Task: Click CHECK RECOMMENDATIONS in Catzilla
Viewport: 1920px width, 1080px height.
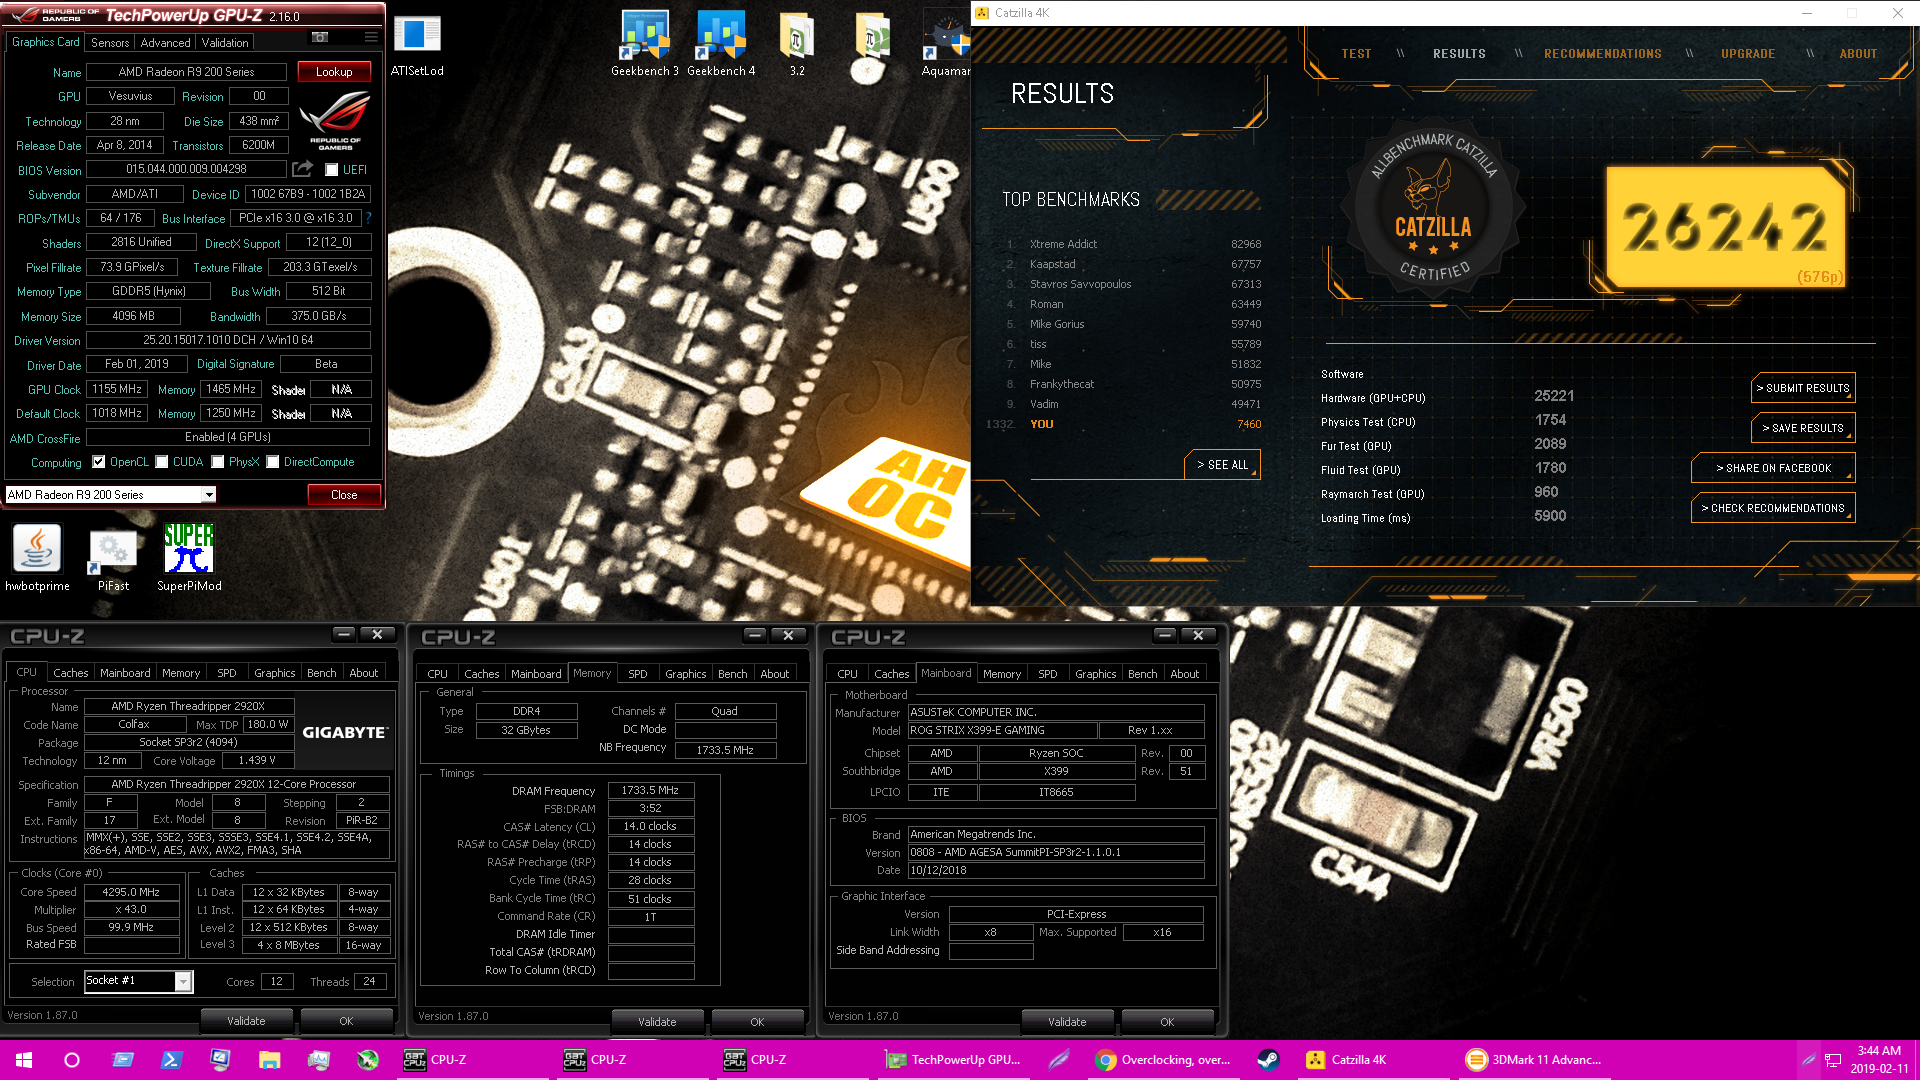Action: (1773, 508)
